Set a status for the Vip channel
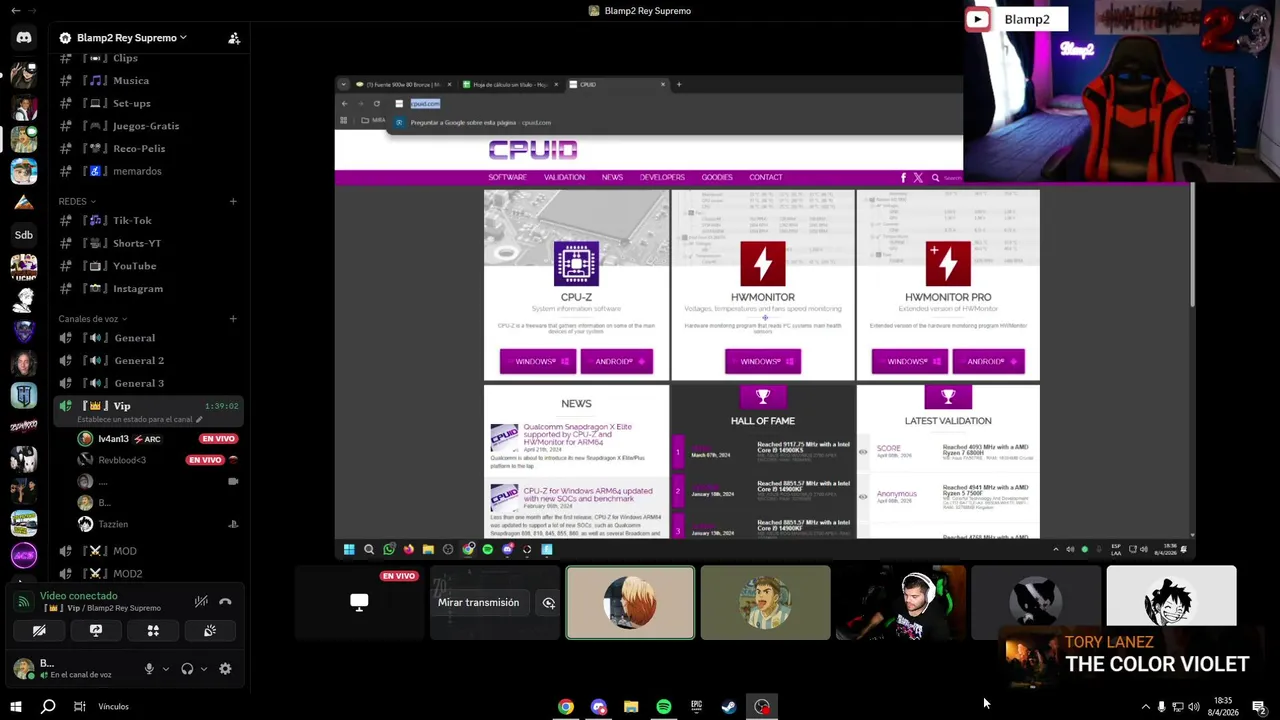This screenshot has height=720, width=1280. click(x=139, y=420)
